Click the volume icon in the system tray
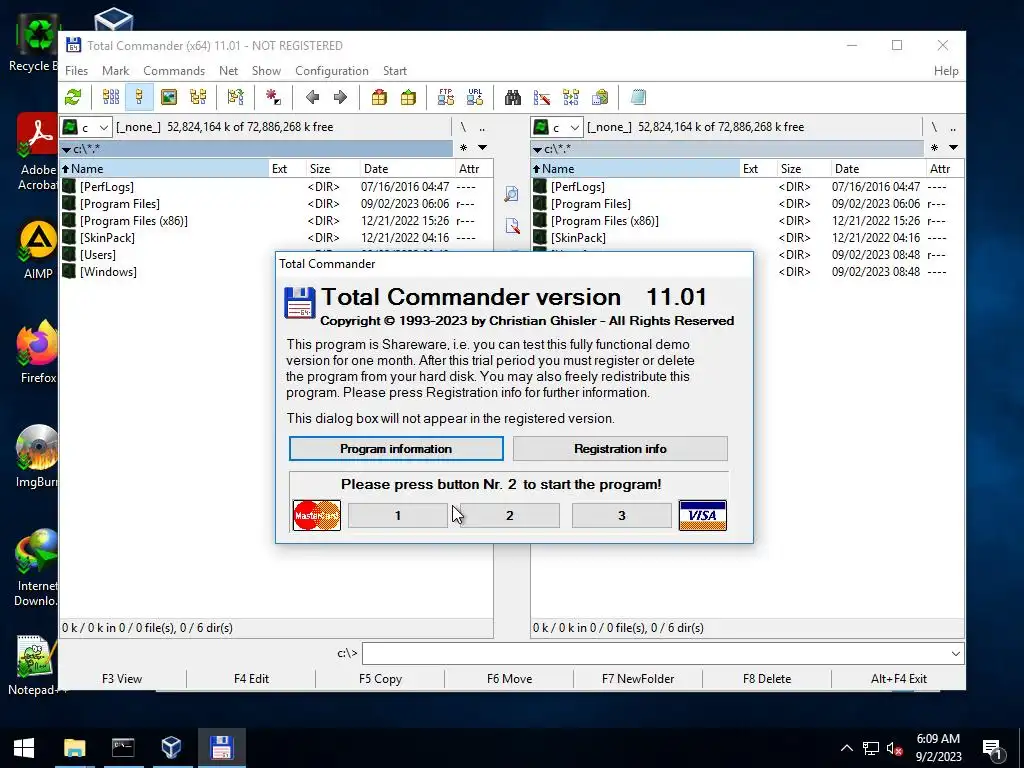The height and width of the screenshot is (768, 1024). pos(895,748)
